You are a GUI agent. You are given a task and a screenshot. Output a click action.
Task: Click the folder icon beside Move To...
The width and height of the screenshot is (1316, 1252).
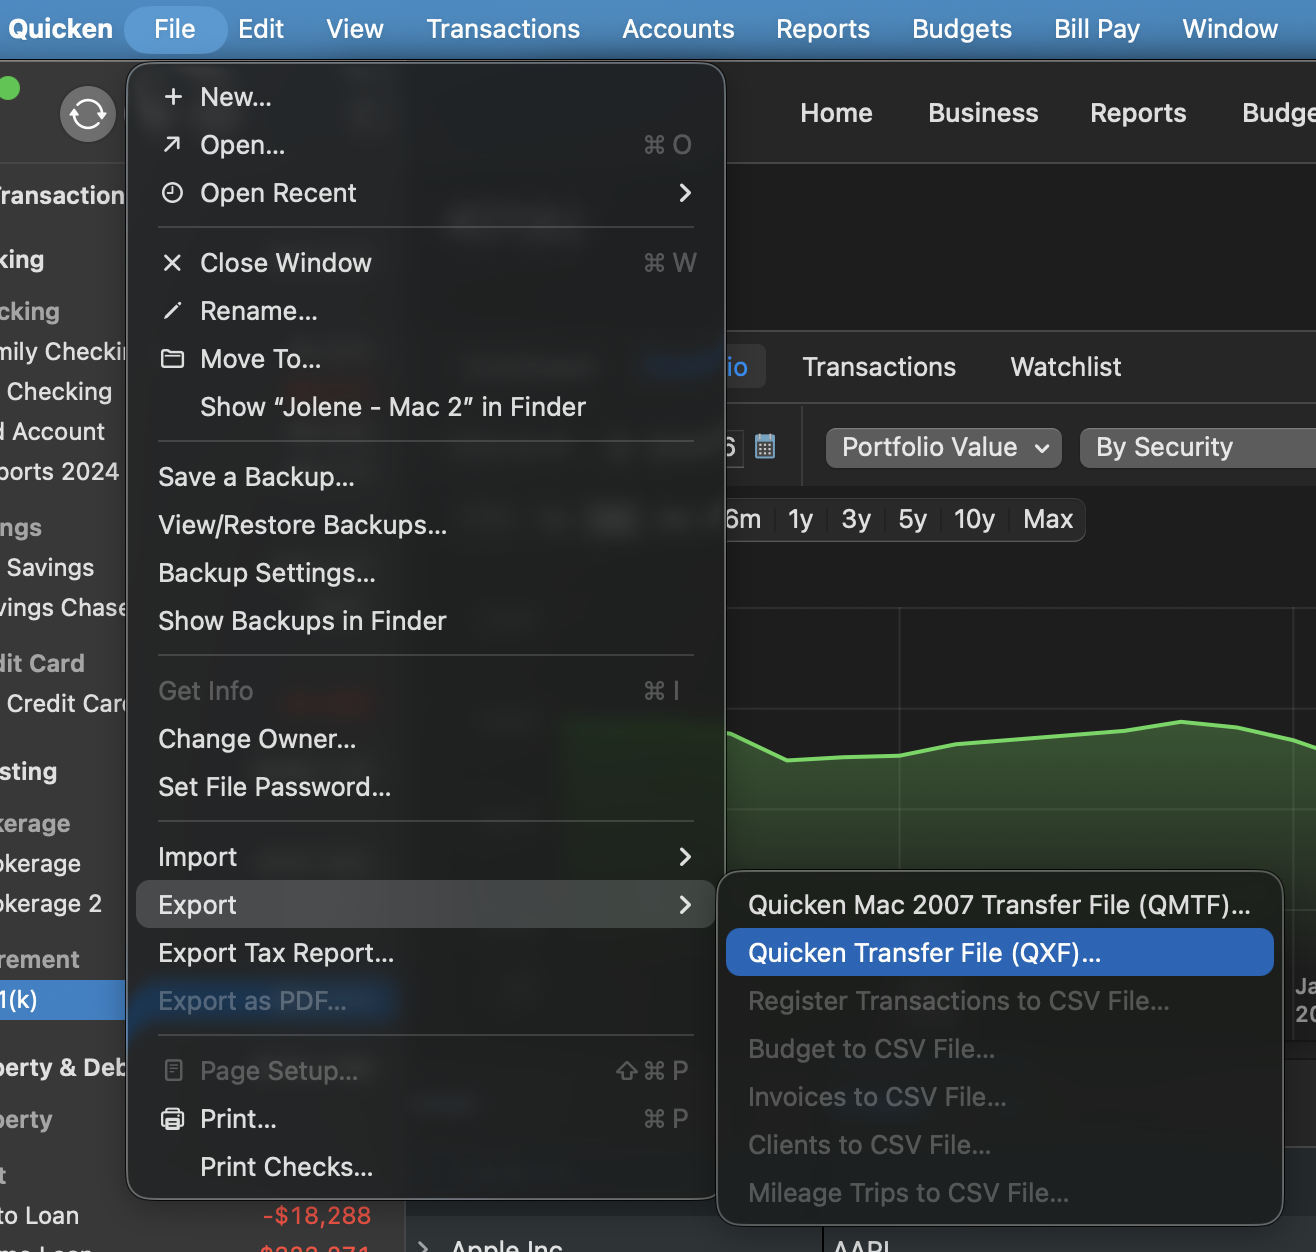tap(173, 358)
